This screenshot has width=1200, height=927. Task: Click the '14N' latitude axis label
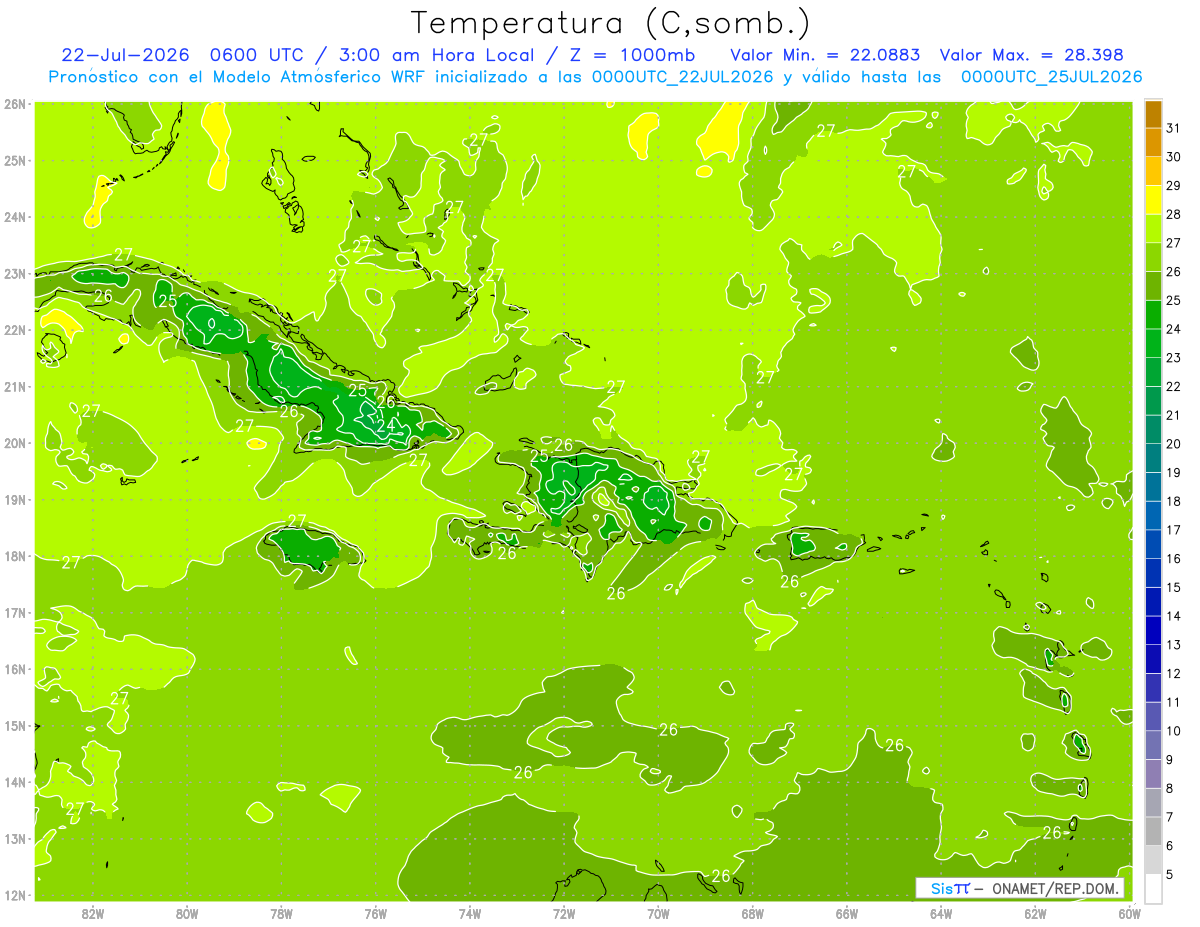[x=15, y=782]
